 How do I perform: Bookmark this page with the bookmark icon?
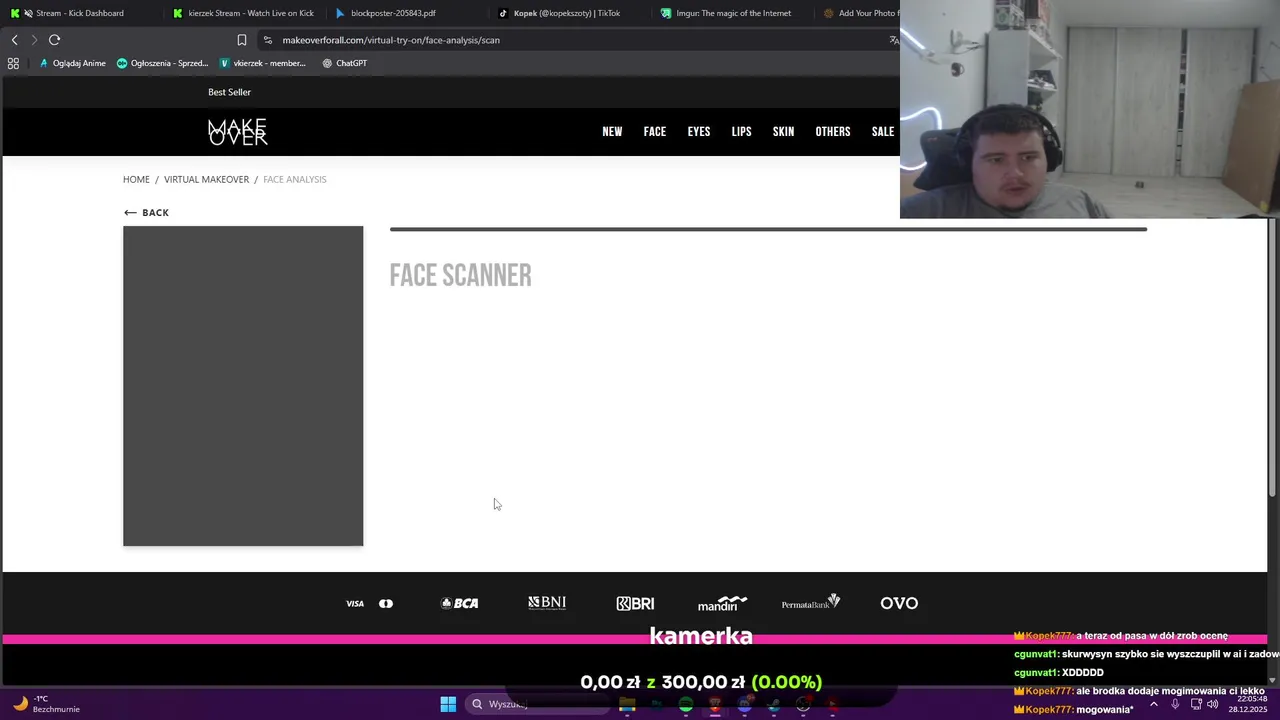[241, 40]
